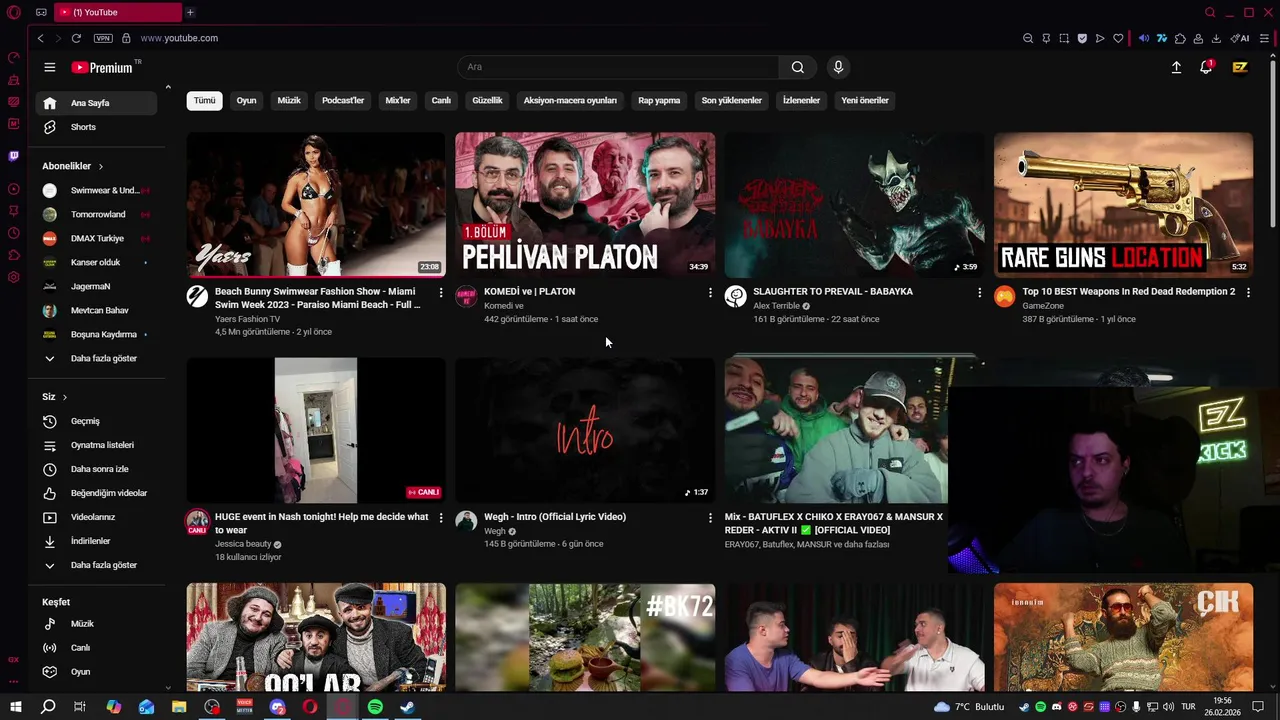Open new browser tab with plus
The height and width of the screenshot is (720, 1280).
[x=190, y=12]
